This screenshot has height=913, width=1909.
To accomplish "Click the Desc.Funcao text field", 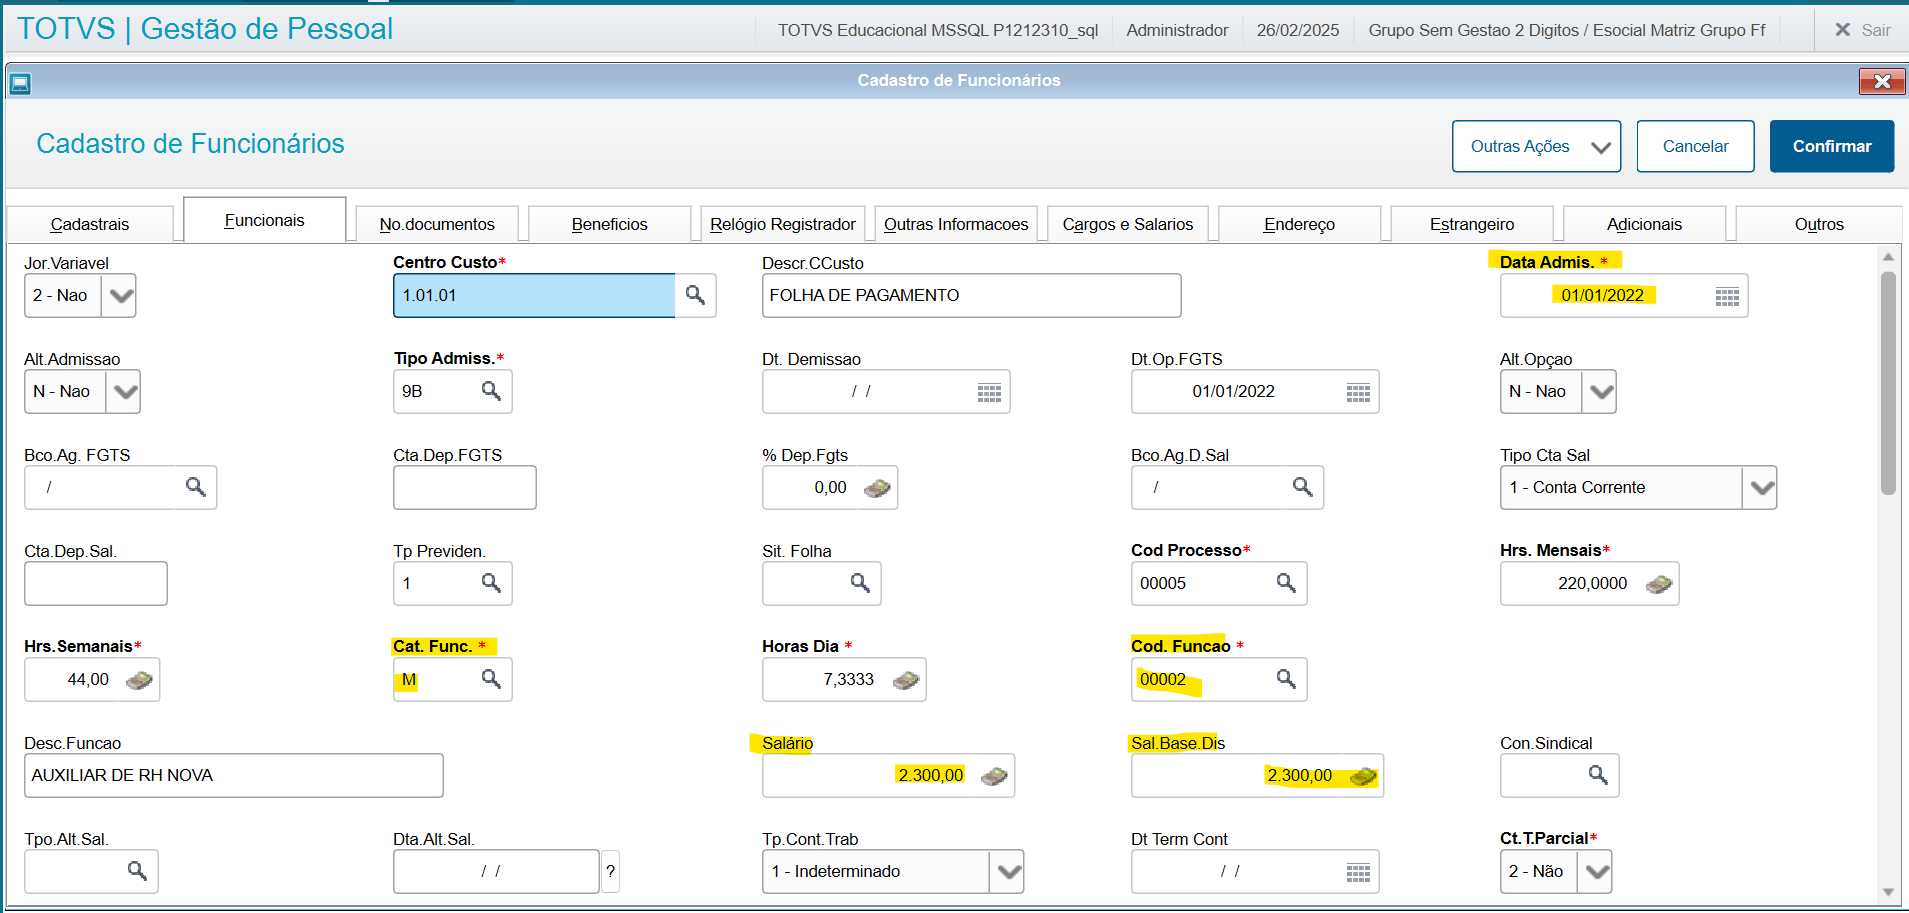I will [x=233, y=775].
